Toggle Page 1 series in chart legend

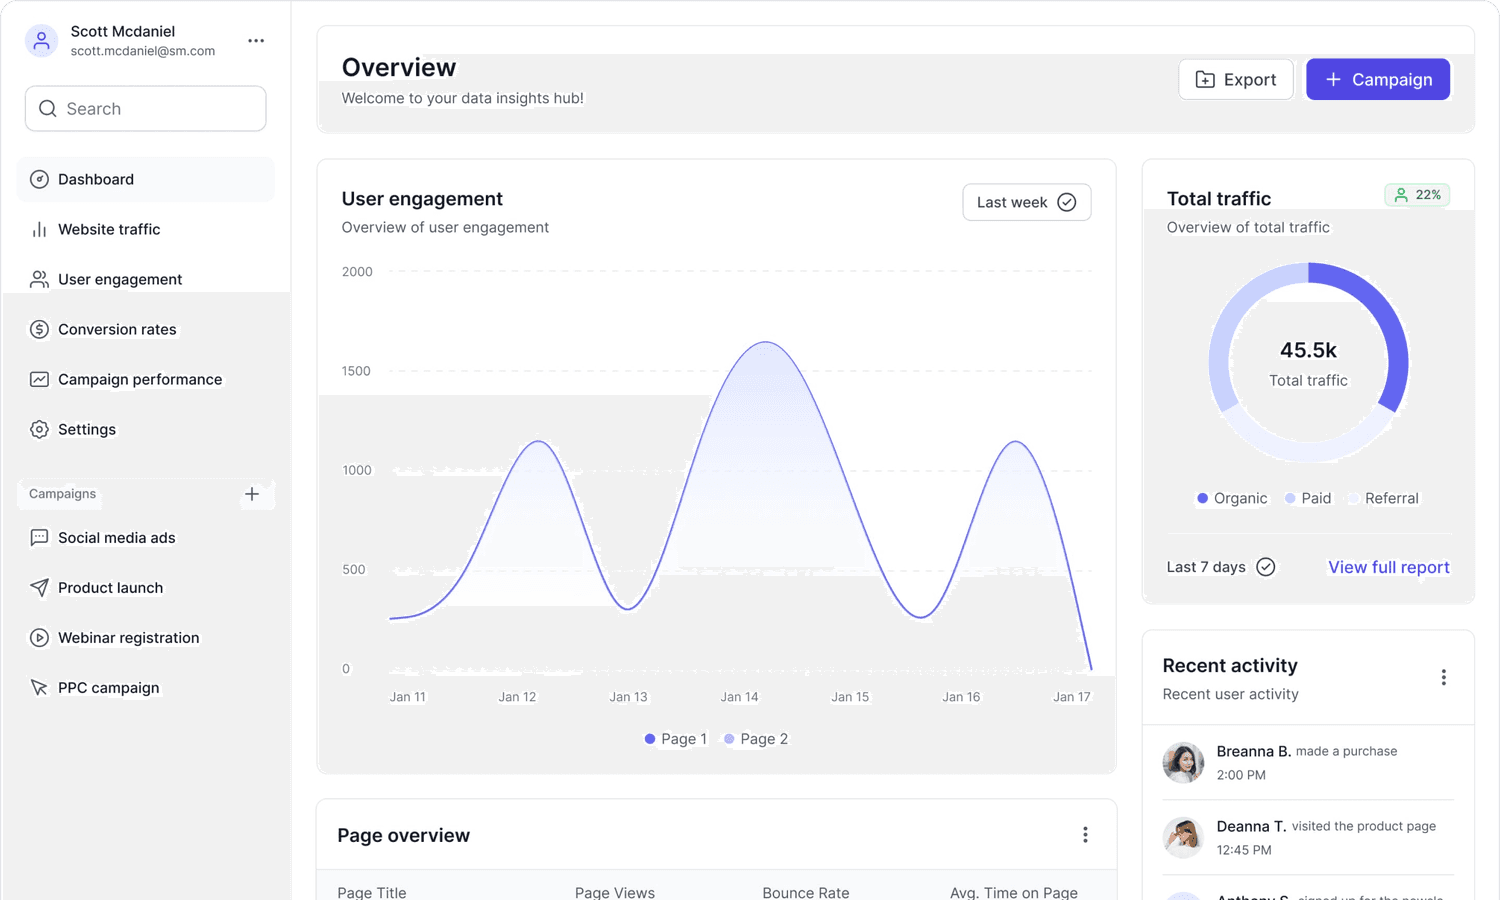675,739
